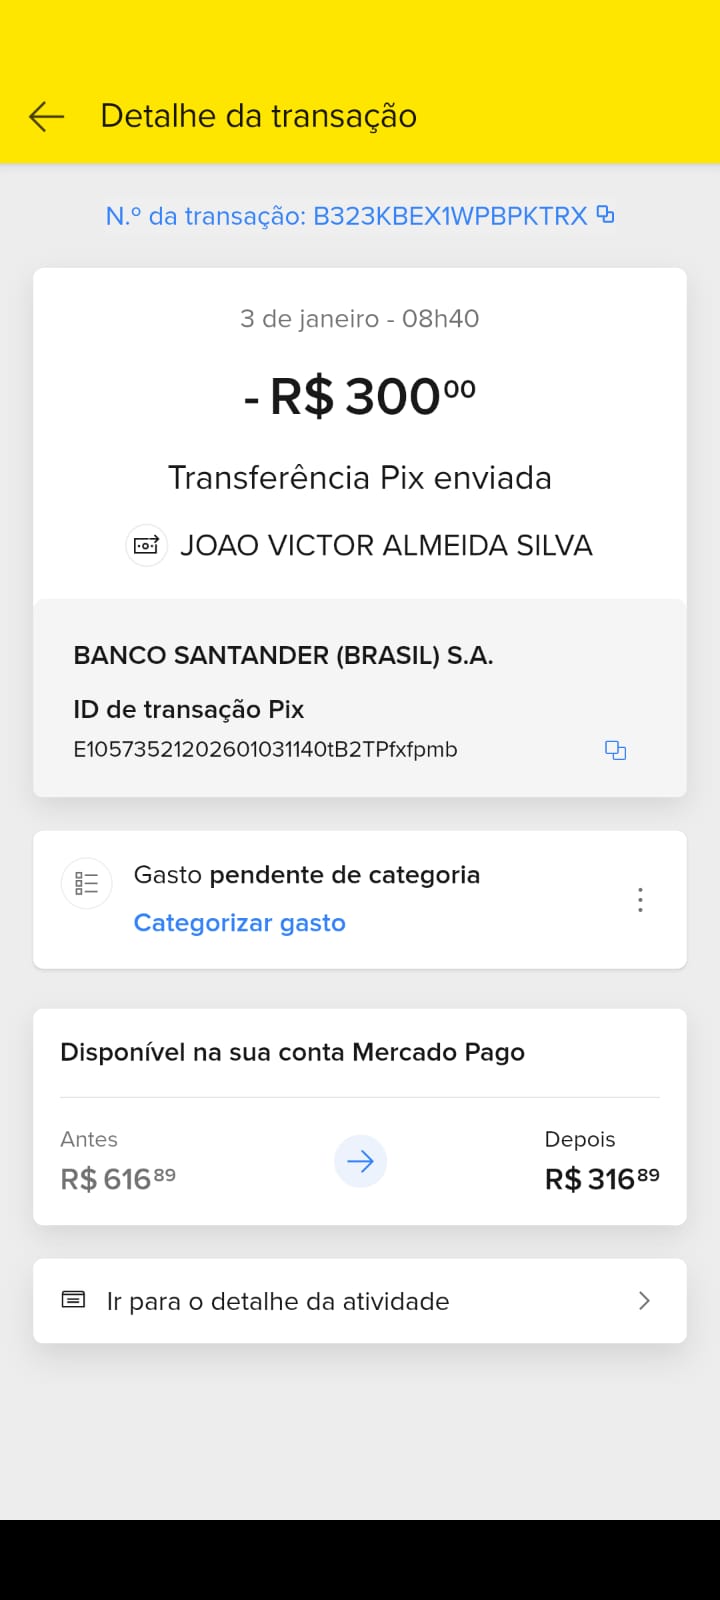Select the Pix ID text E1057352120...
The image size is (720, 1600).
(x=265, y=750)
